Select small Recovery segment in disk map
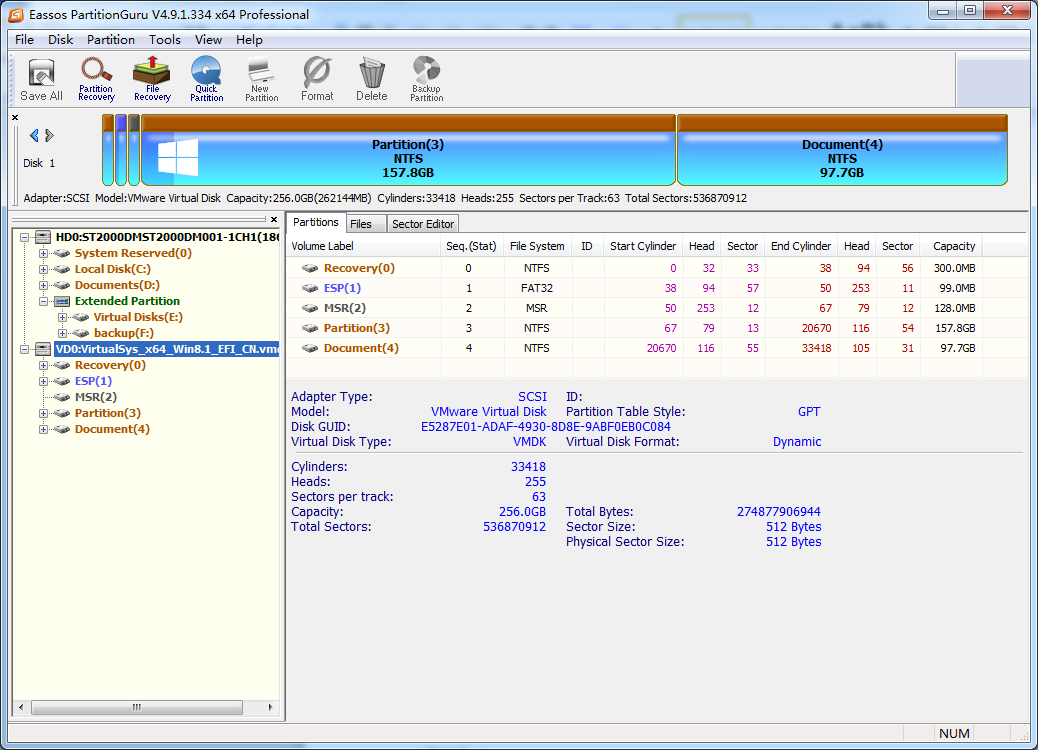1038x750 pixels. [108, 150]
